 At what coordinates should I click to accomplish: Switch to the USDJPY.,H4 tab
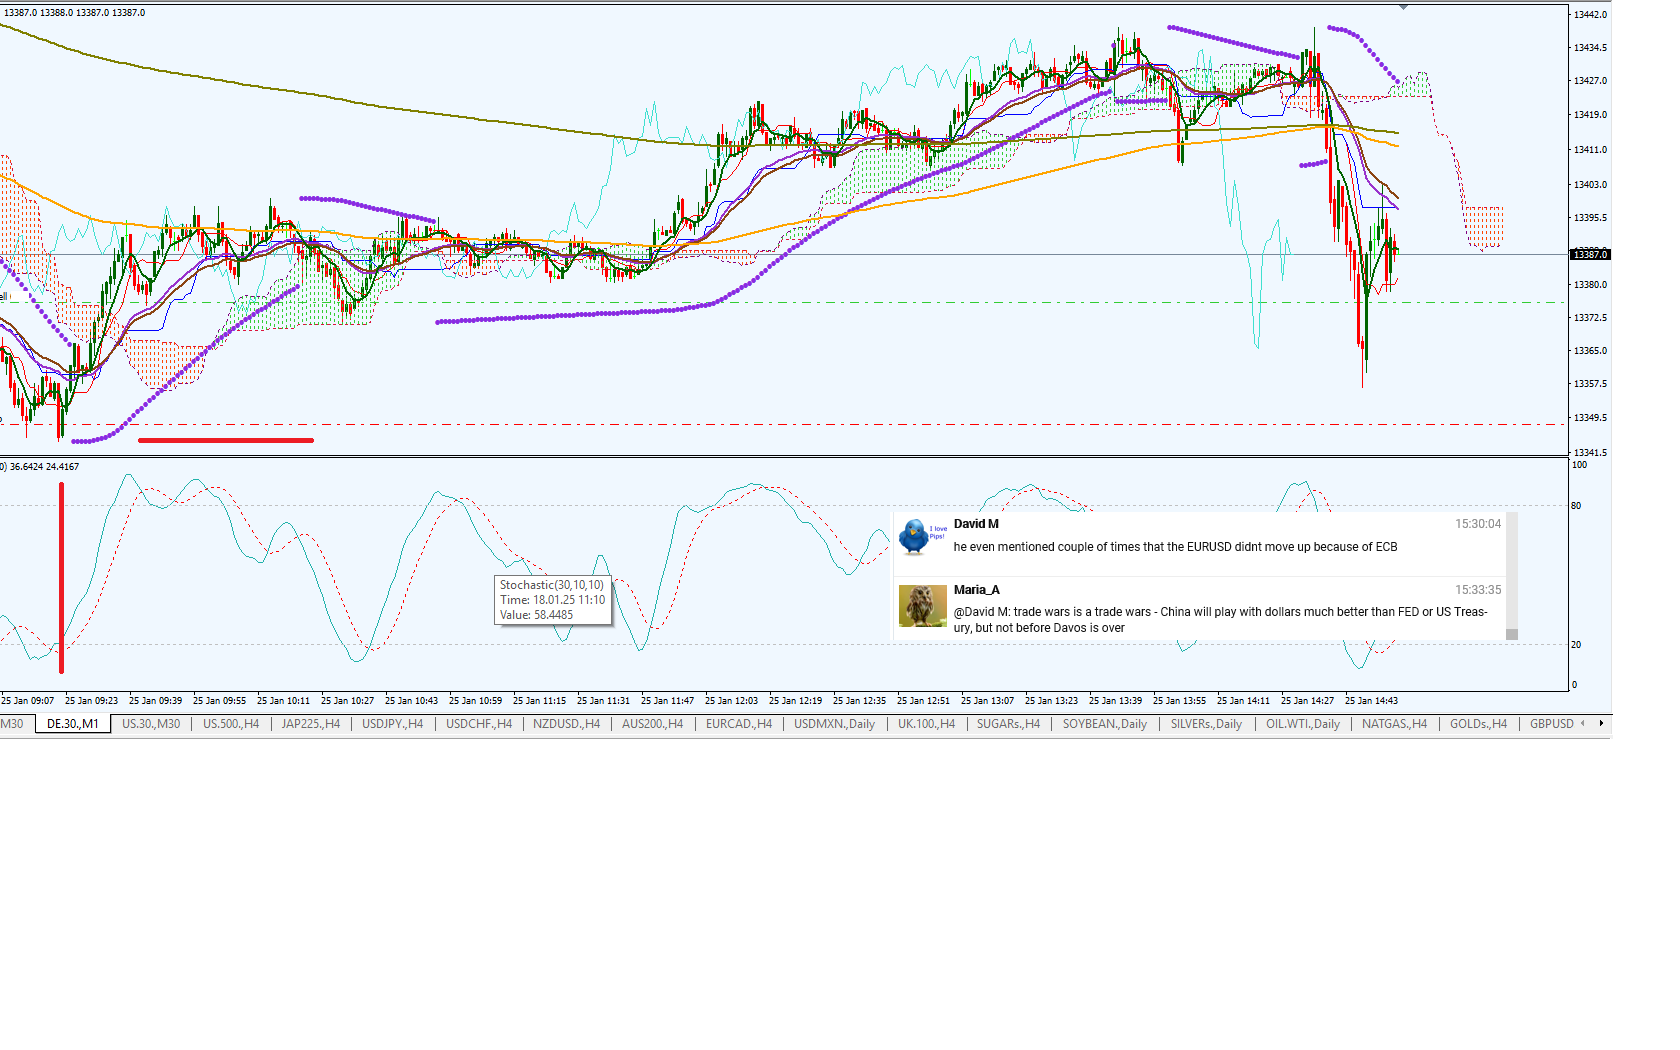392,724
